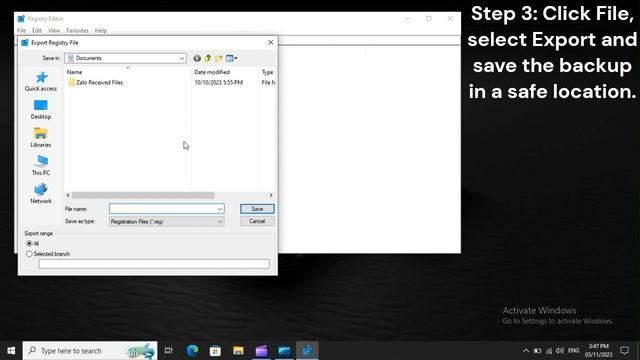Click the Save button
Image resolution: width=640 pixels, height=360 pixels.
pos(257,209)
